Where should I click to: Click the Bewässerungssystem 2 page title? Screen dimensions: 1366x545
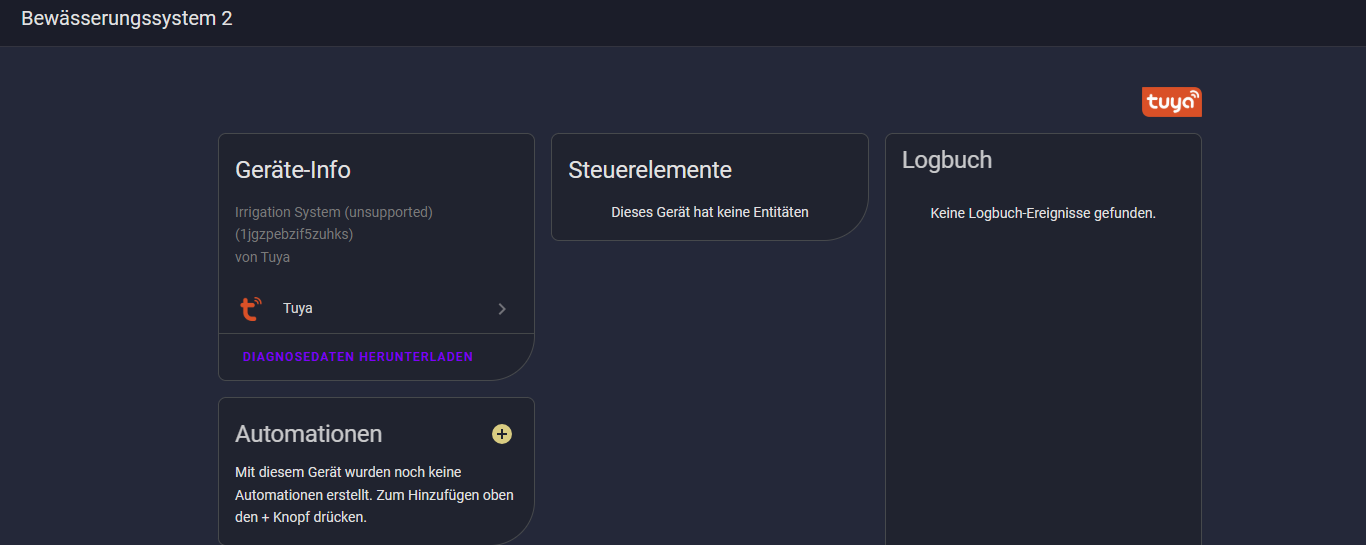point(127,18)
